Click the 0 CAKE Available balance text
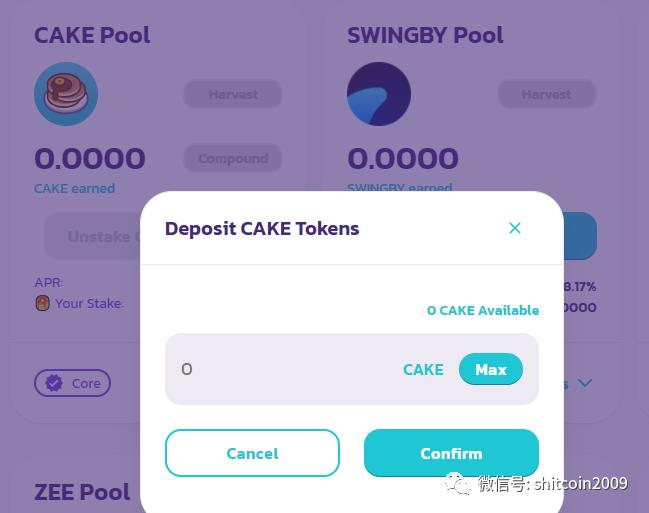Image resolution: width=649 pixels, height=513 pixels. 483,310
